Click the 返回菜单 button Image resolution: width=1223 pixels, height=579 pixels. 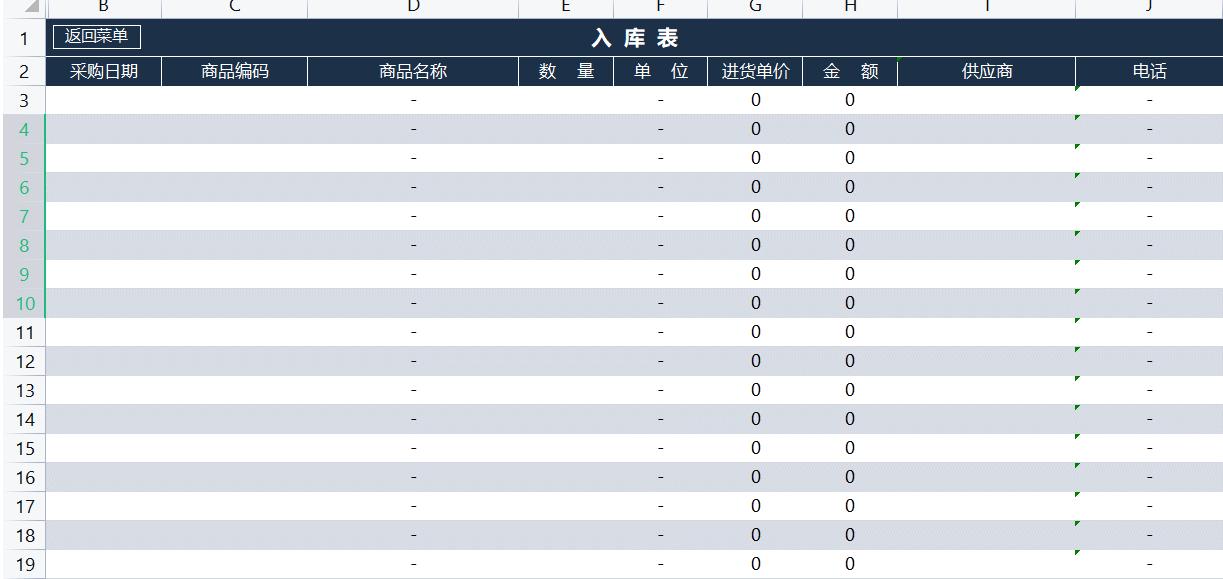95,37
